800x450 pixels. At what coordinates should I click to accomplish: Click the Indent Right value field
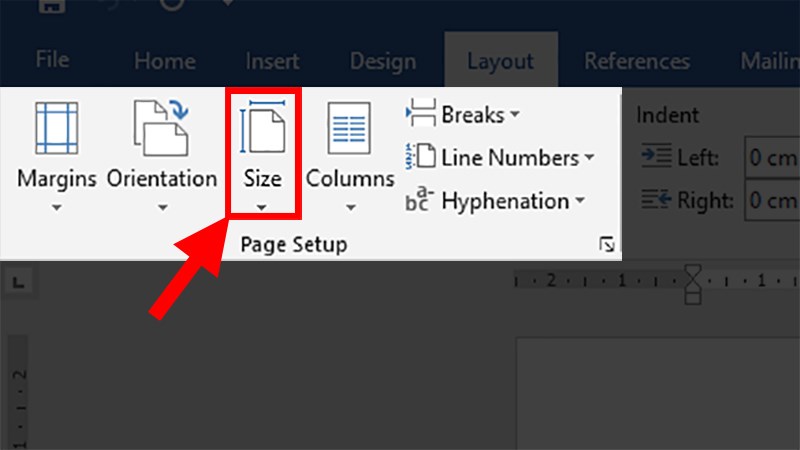(772, 201)
